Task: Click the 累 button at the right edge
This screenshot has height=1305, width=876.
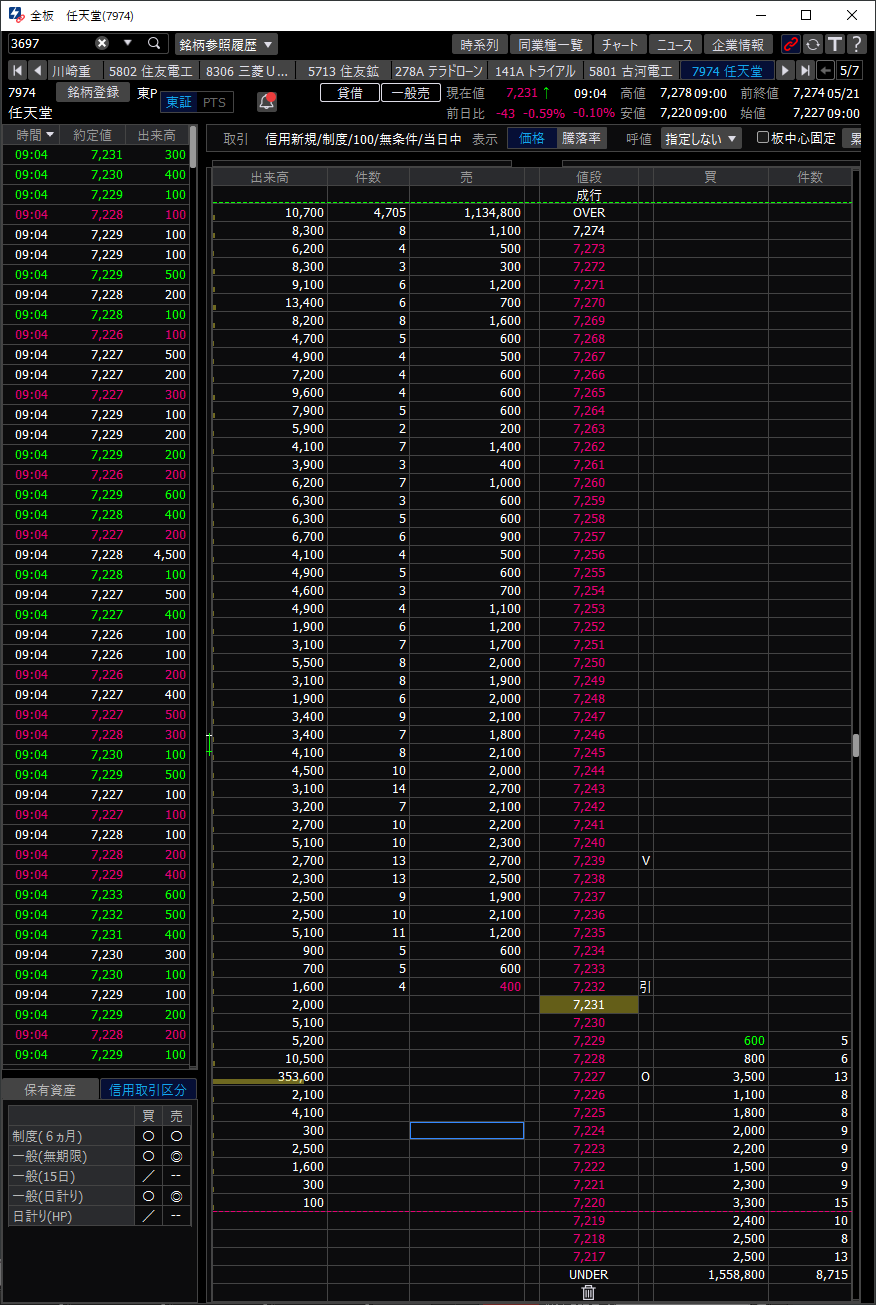Action: click(855, 139)
